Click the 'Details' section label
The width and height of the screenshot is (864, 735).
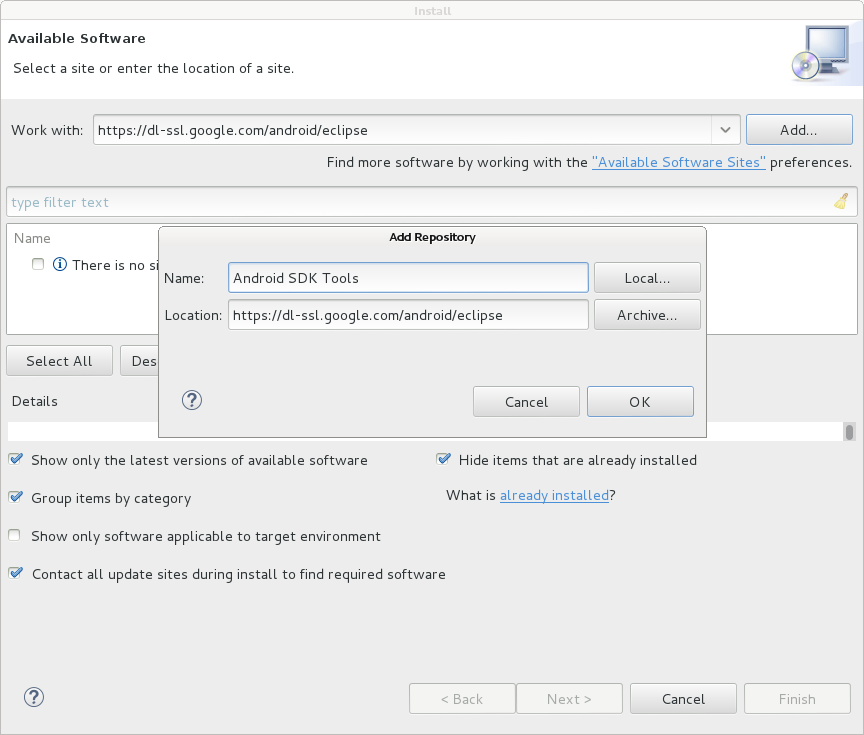(x=35, y=401)
